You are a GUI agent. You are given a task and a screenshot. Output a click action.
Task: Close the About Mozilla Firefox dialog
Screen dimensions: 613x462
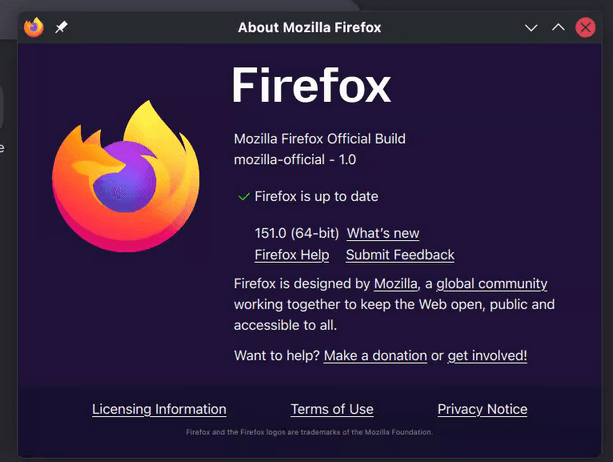point(585,27)
